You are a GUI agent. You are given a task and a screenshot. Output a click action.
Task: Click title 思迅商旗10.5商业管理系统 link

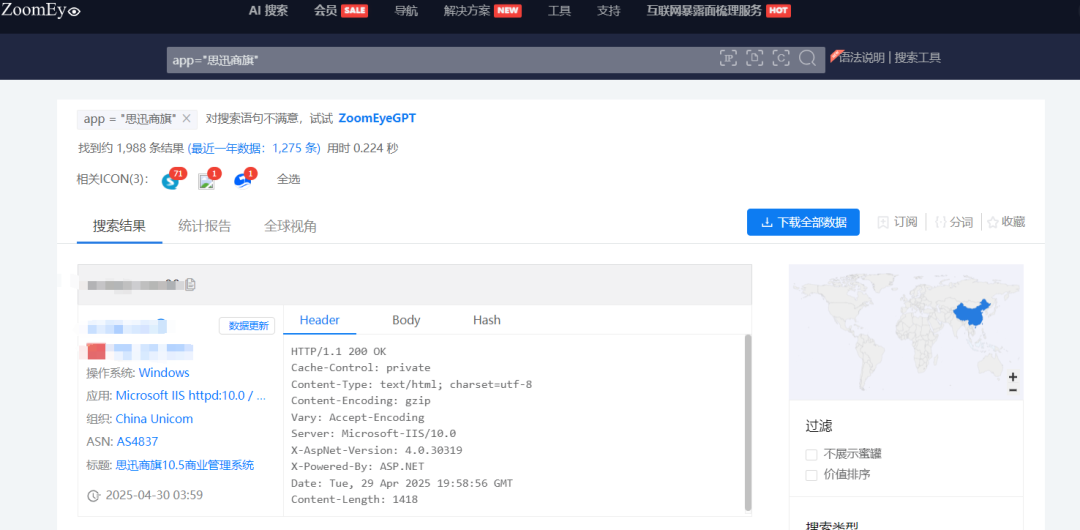tap(185, 465)
